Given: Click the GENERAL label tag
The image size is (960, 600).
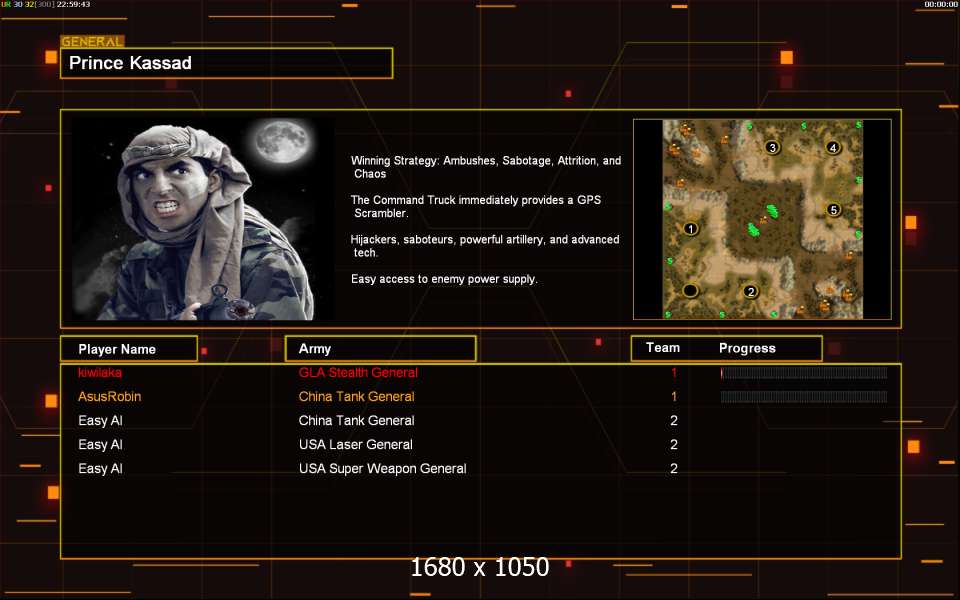Looking at the screenshot, I should click(x=92, y=42).
